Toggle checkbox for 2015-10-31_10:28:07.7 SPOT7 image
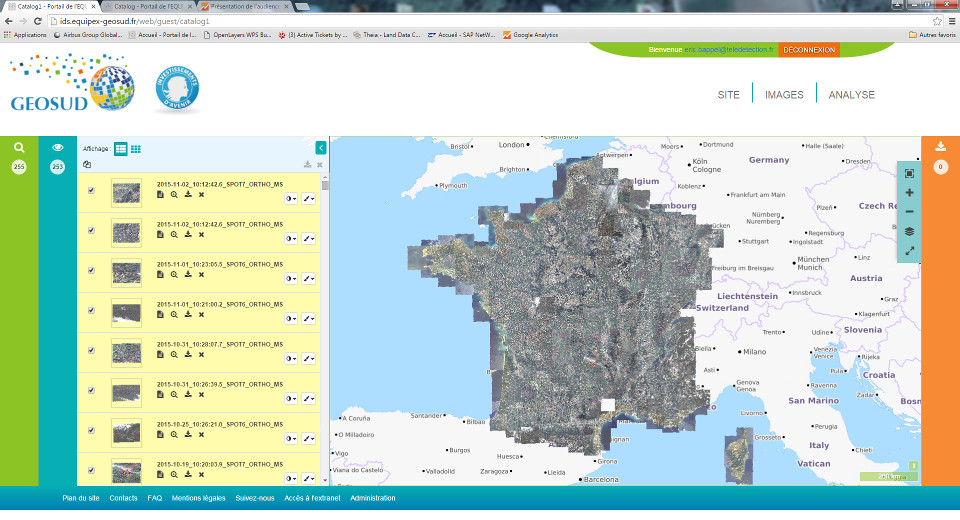This screenshot has height=520, width=960. pyautogui.click(x=92, y=350)
